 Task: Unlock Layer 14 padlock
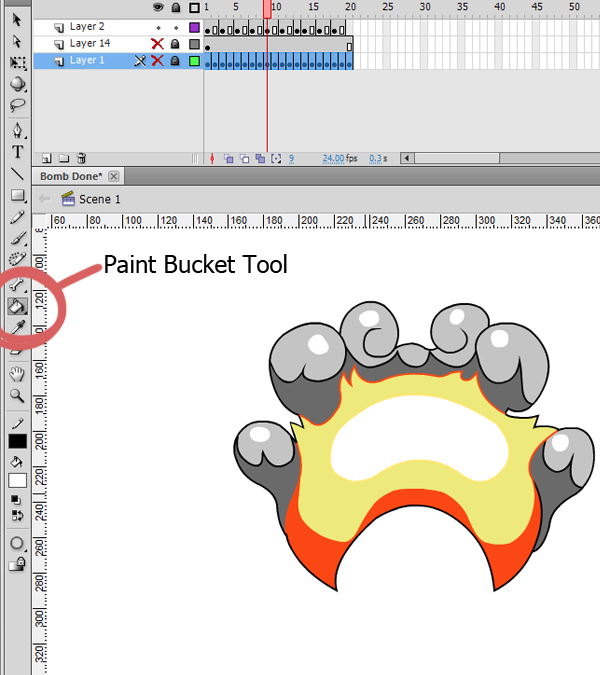(x=175, y=44)
